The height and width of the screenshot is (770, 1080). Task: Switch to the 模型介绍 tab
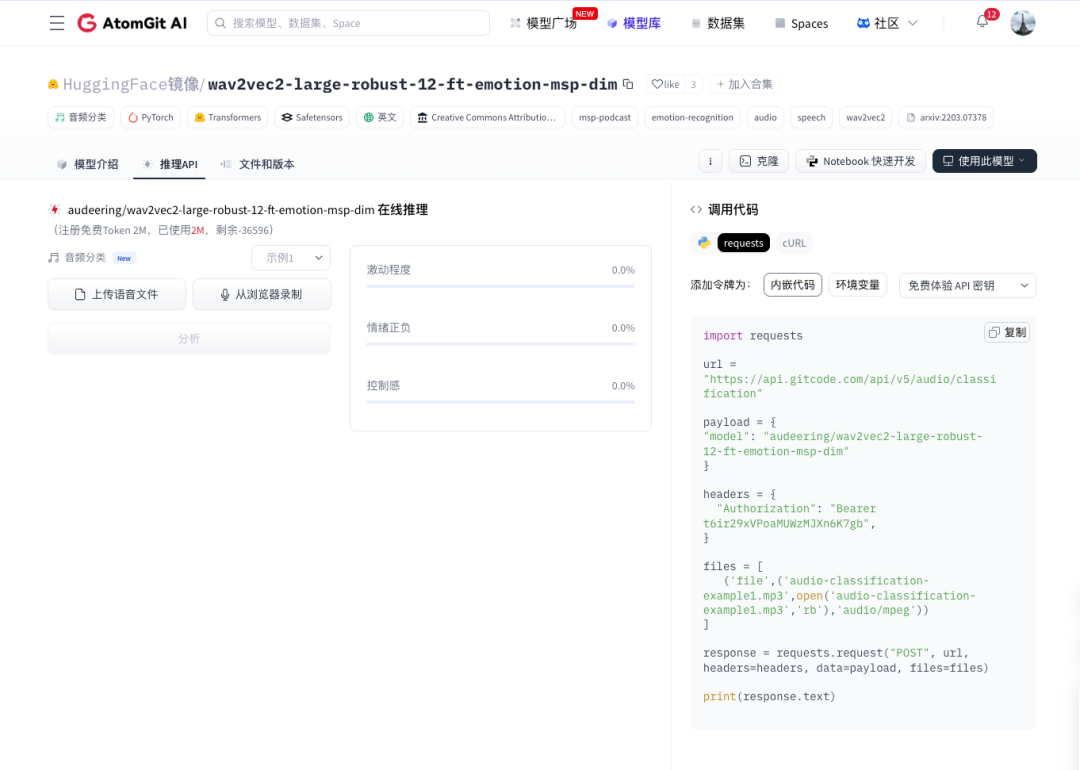(x=87, y=164)
